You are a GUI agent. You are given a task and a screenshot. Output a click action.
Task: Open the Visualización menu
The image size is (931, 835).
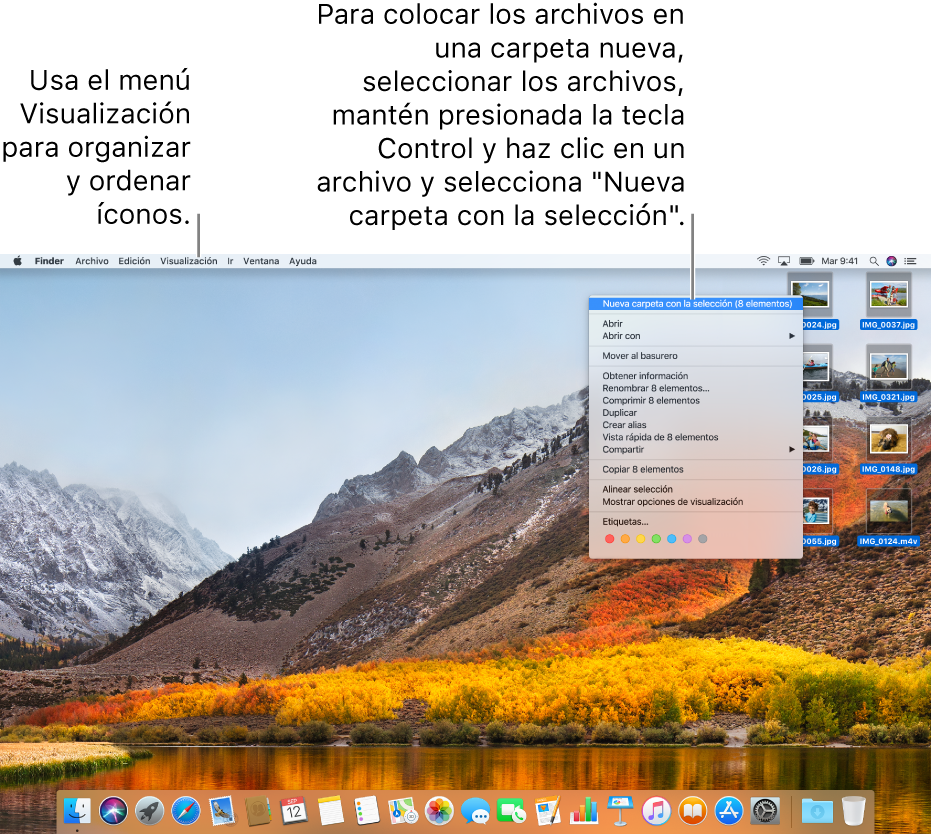pyautogui.click(x=189, y=261)
